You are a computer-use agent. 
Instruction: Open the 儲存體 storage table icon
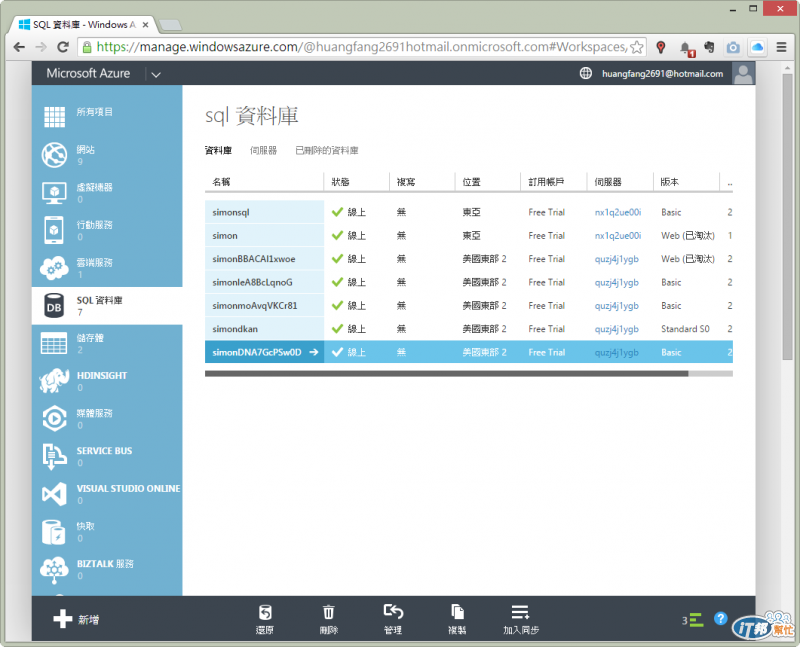coord(54,343)
